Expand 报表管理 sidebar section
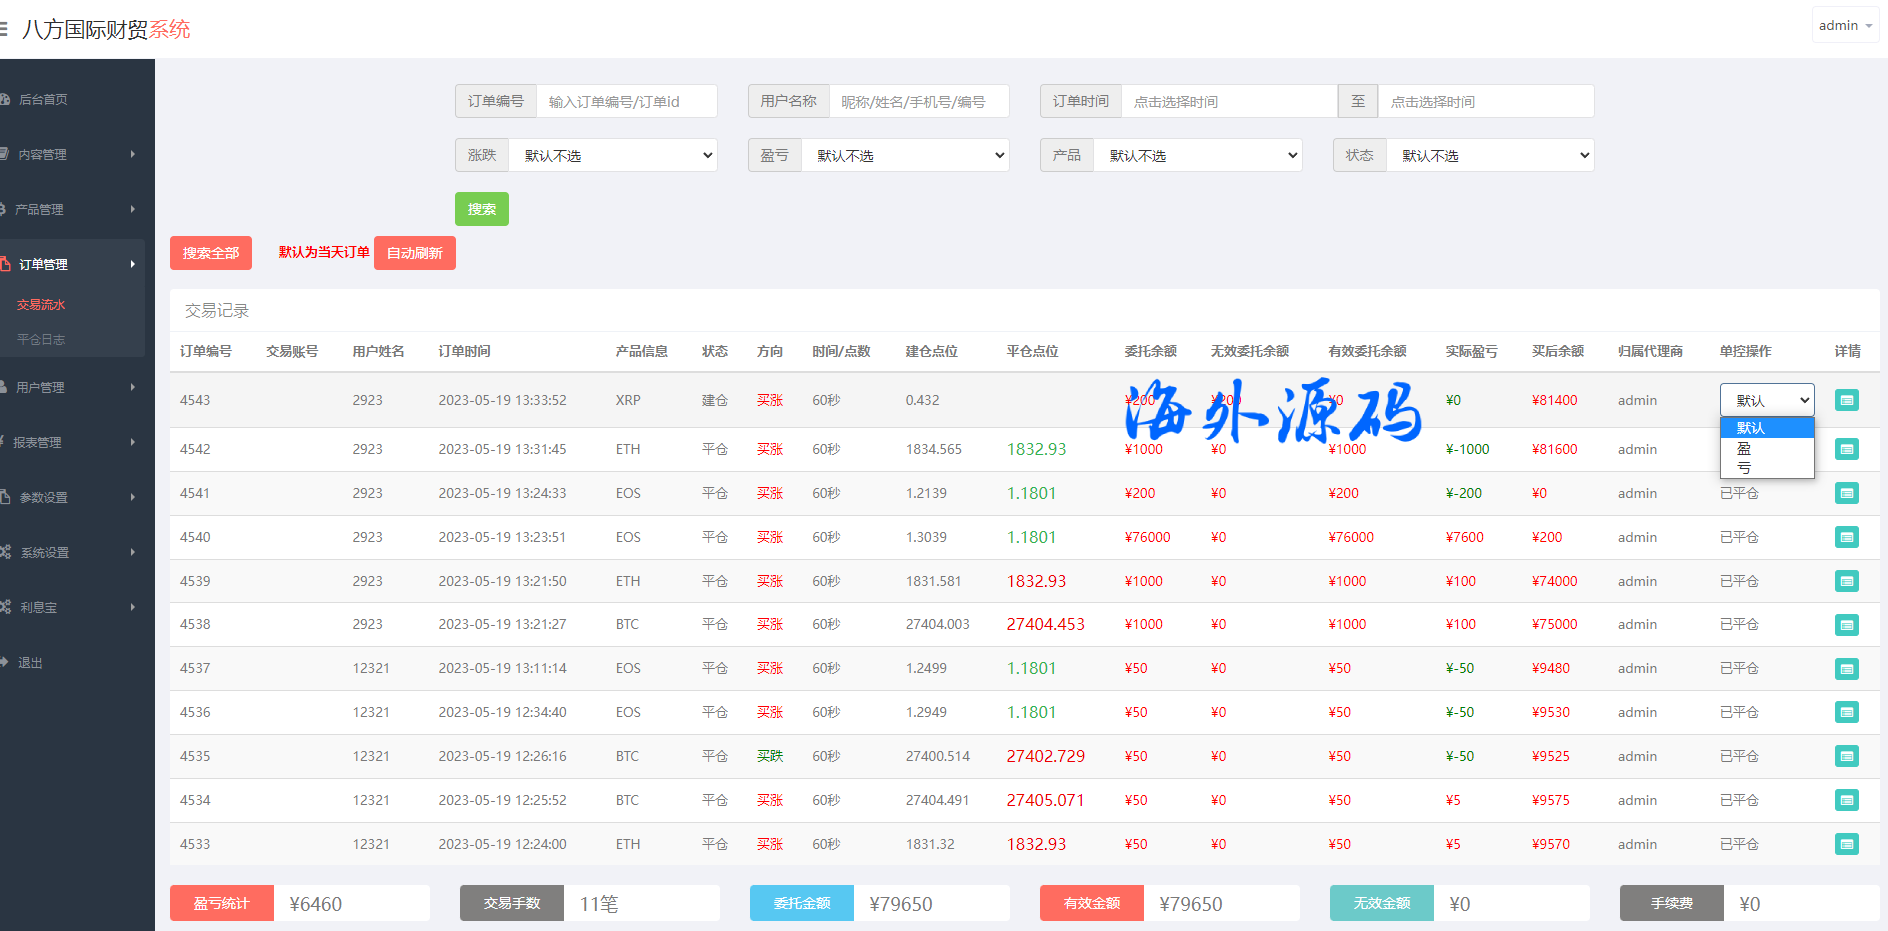This screenshot has width=1888, height=931. pos(70,442)
